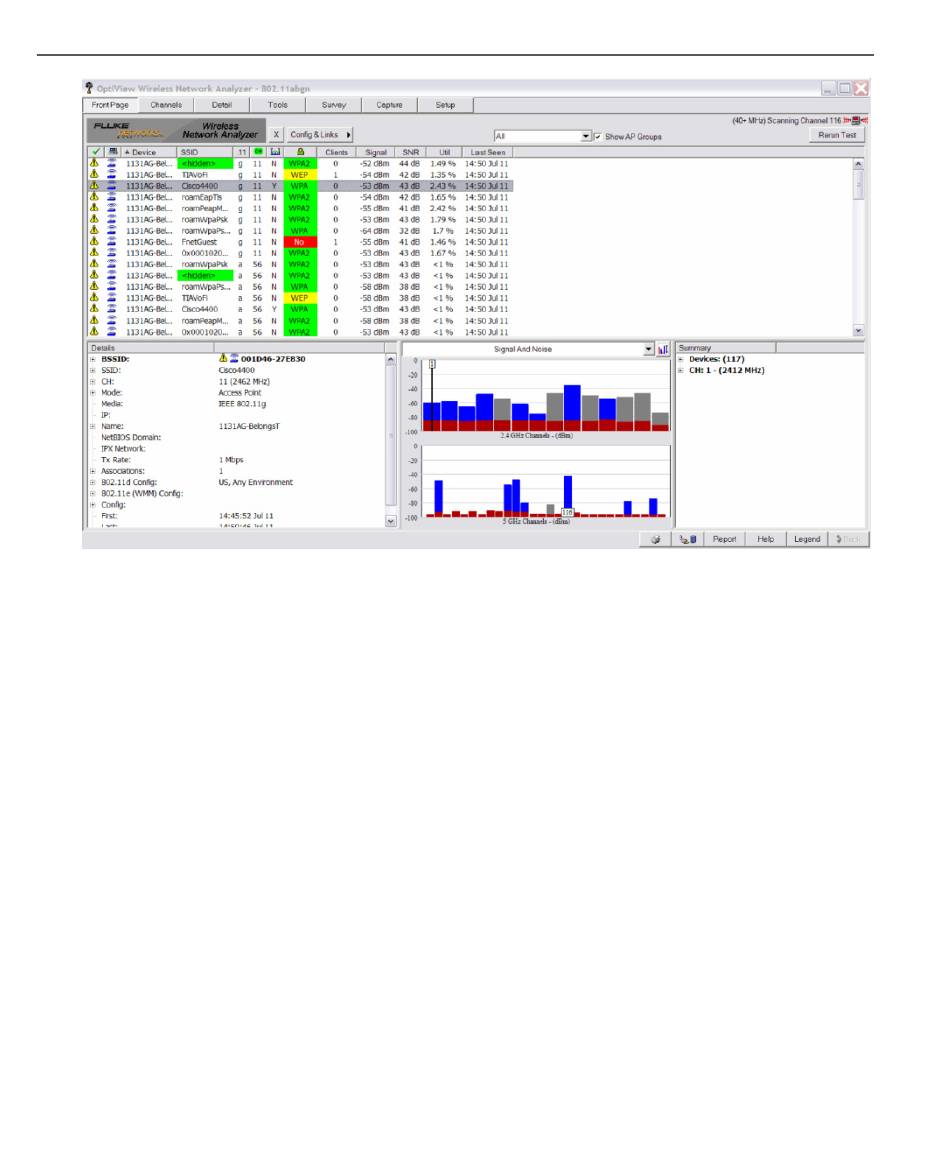Sort the list by Device column header
Image resolution: width=950 pixels, height=1153 pixels.
point(149,152)
